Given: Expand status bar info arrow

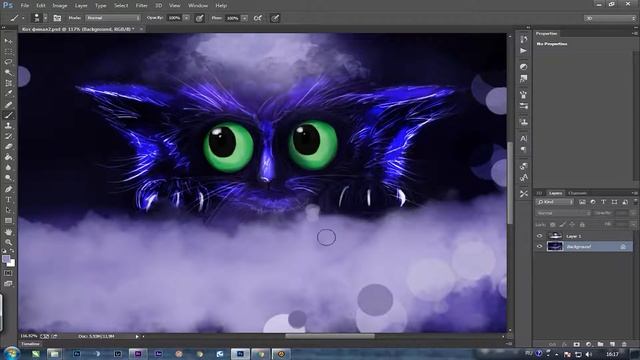Looking at the screenshot, I should click(137, 336).
